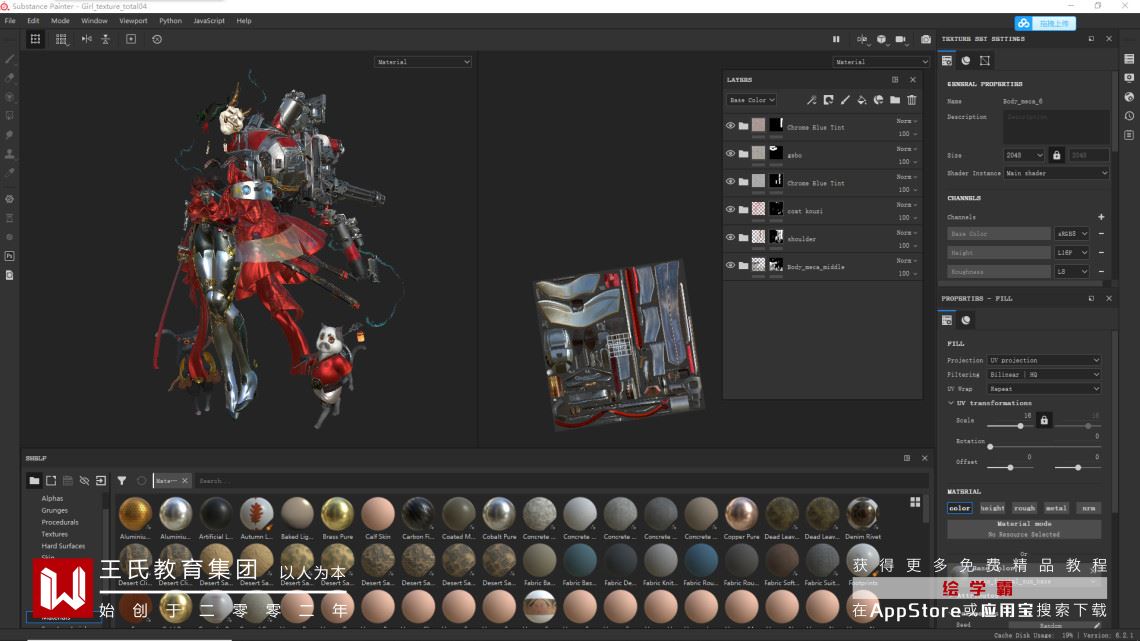The width and height of the screenshot is (1140, 641).
Task: Add a new channel with plus button
Action: 1101,217
